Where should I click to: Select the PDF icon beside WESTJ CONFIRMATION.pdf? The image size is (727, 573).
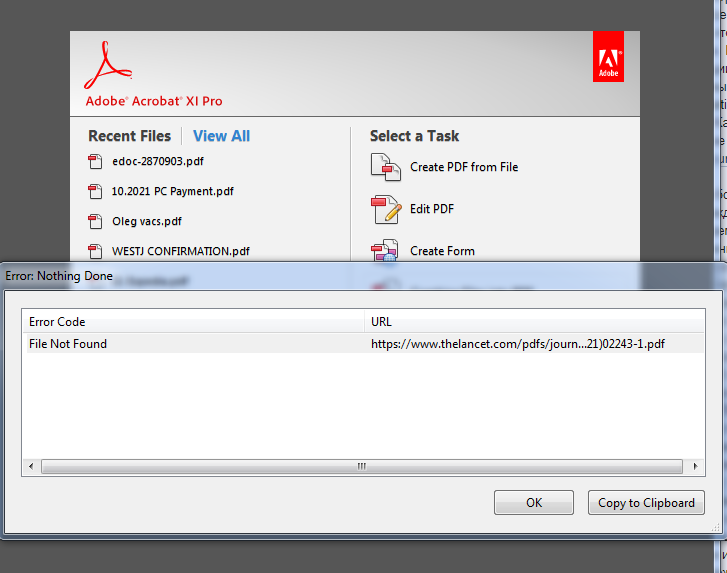point(95,251)
